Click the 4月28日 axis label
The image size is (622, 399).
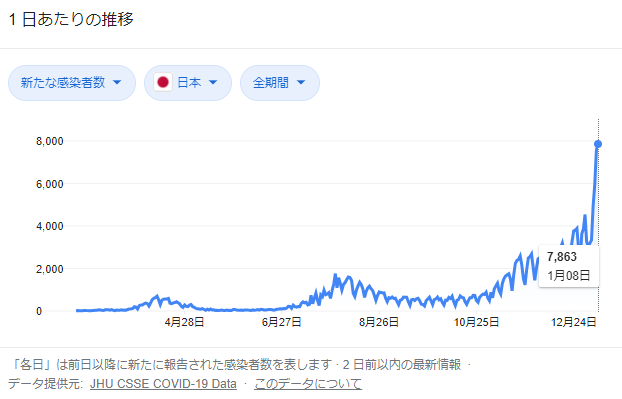pos(184,322)
